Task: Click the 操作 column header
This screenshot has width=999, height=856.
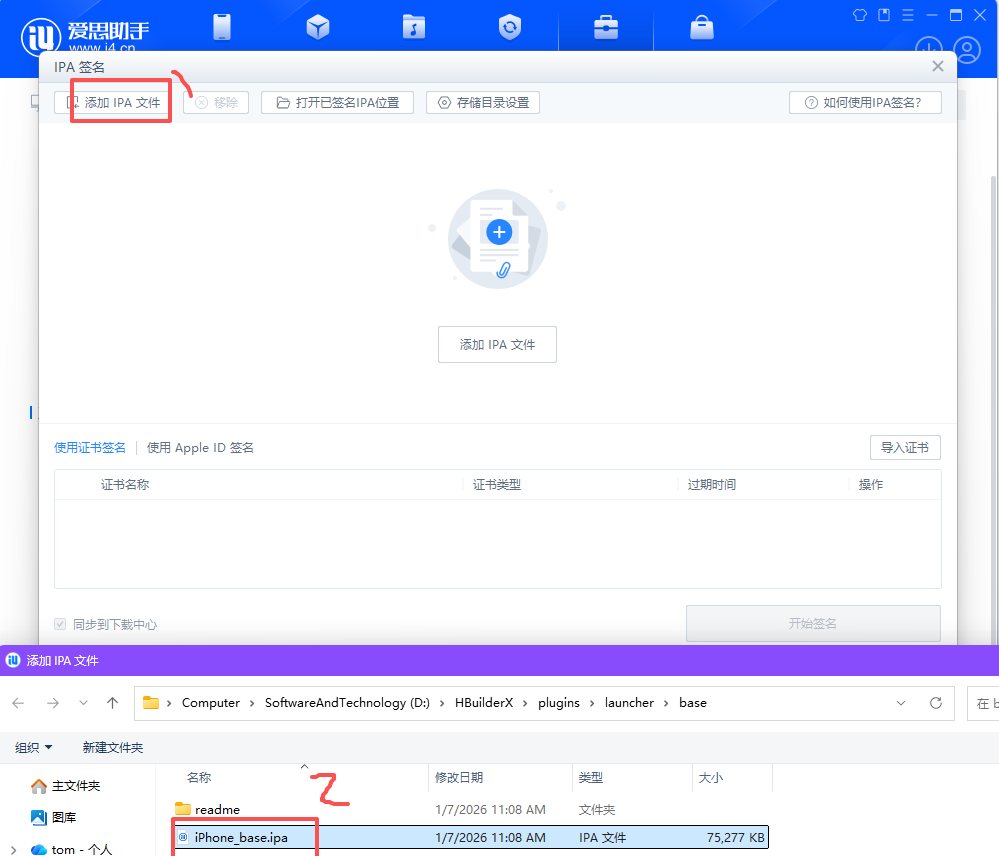Action: tap(871, 485)
